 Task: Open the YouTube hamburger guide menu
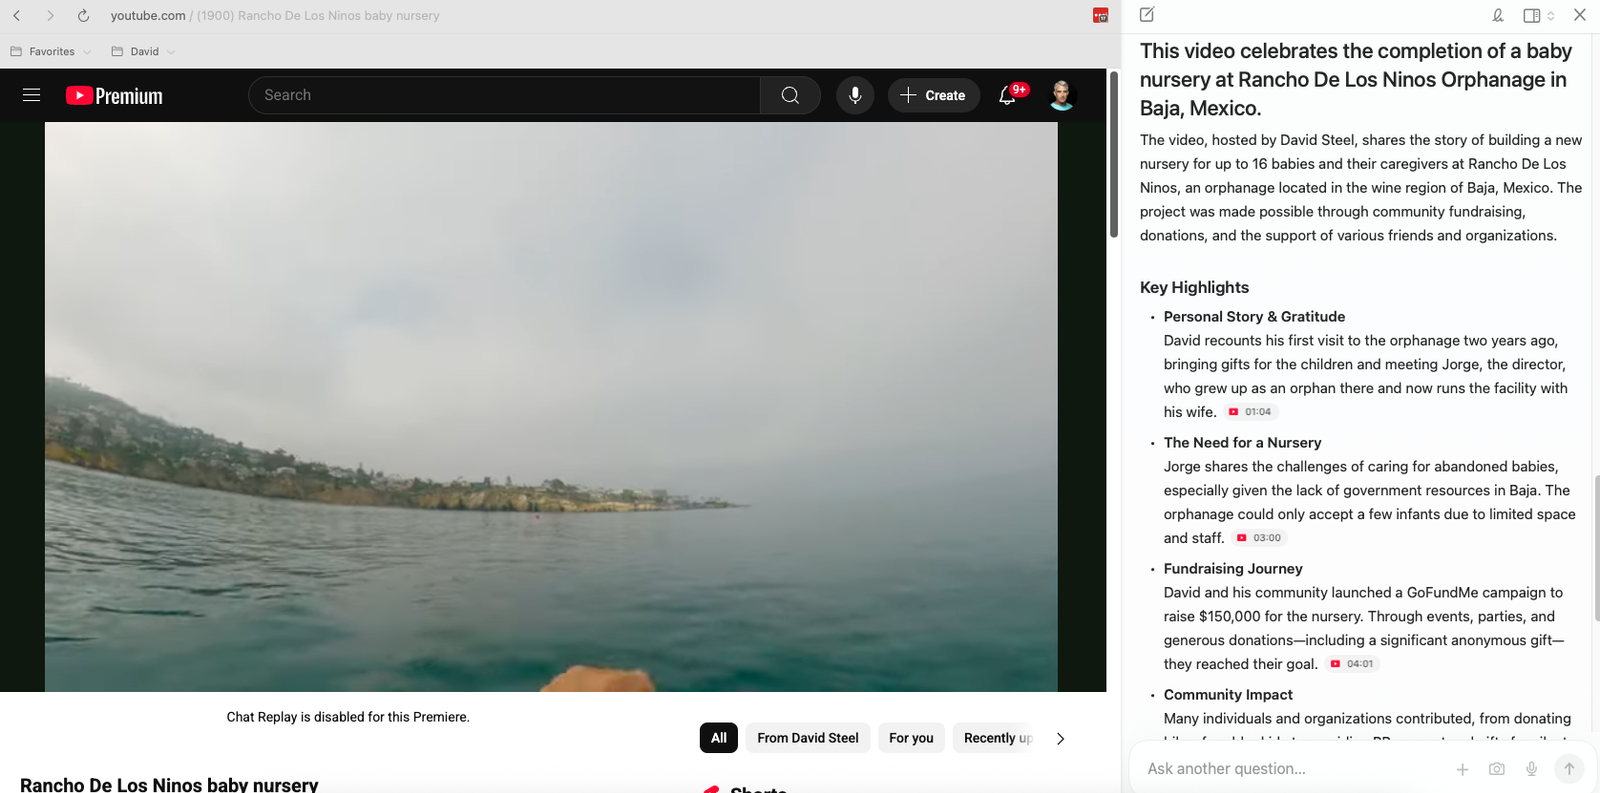click(31, 95)
